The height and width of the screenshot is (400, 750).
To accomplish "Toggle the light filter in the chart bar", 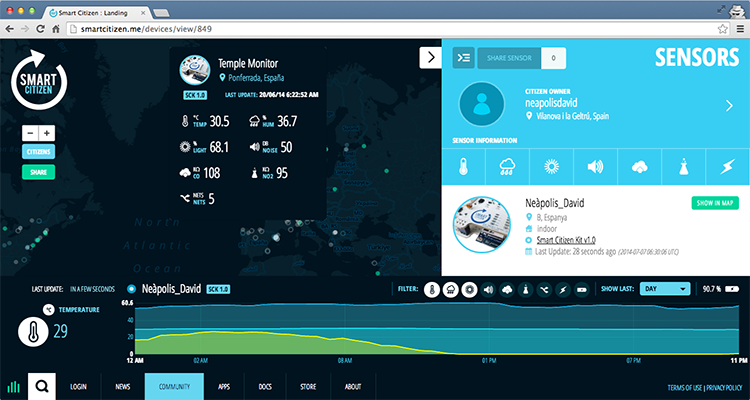I will tap(469, 289).
